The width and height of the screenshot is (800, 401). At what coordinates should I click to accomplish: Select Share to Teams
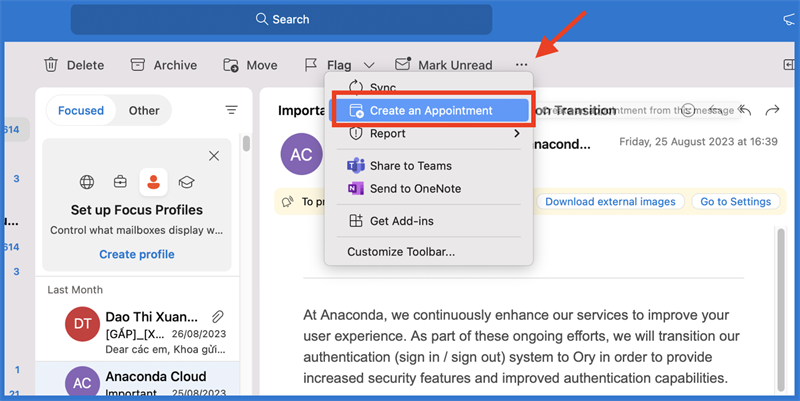point(429,166)
